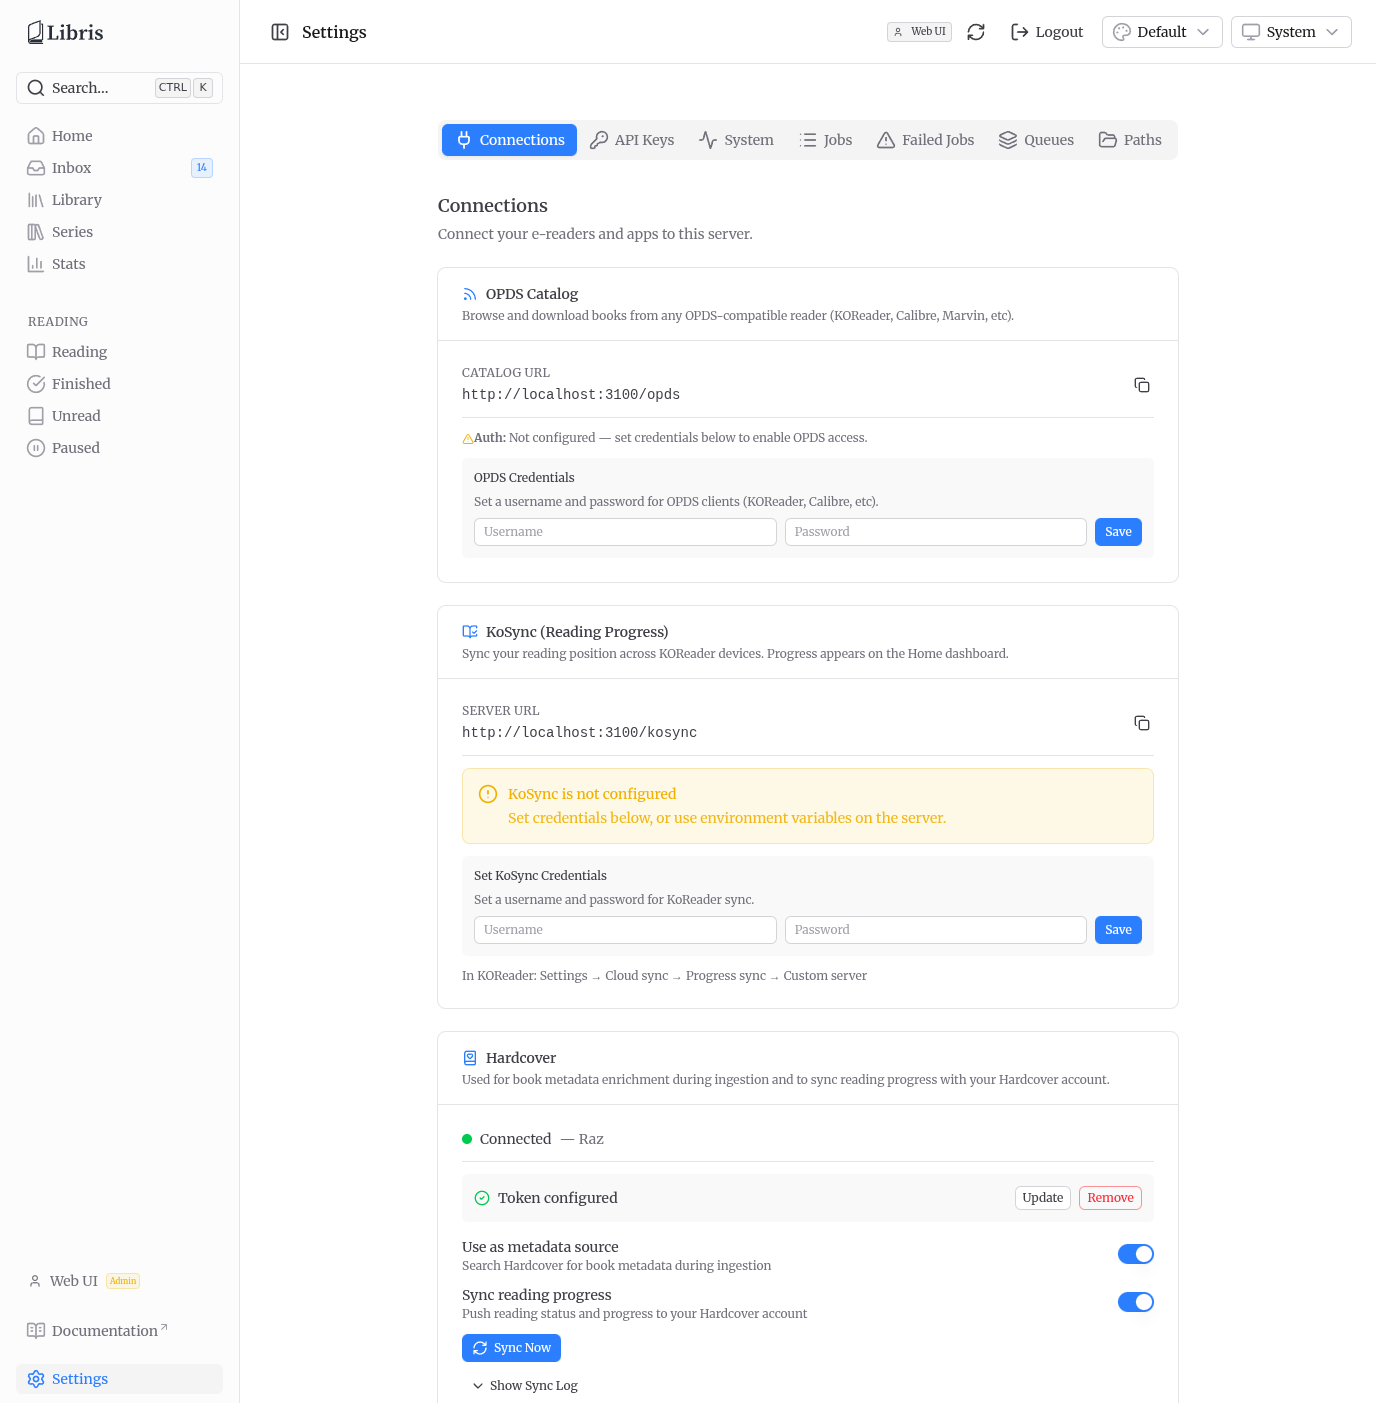The width and height of the screenshot is (1376, 1403).
Task: Switch to Connections tab
Action: [509, 140]
